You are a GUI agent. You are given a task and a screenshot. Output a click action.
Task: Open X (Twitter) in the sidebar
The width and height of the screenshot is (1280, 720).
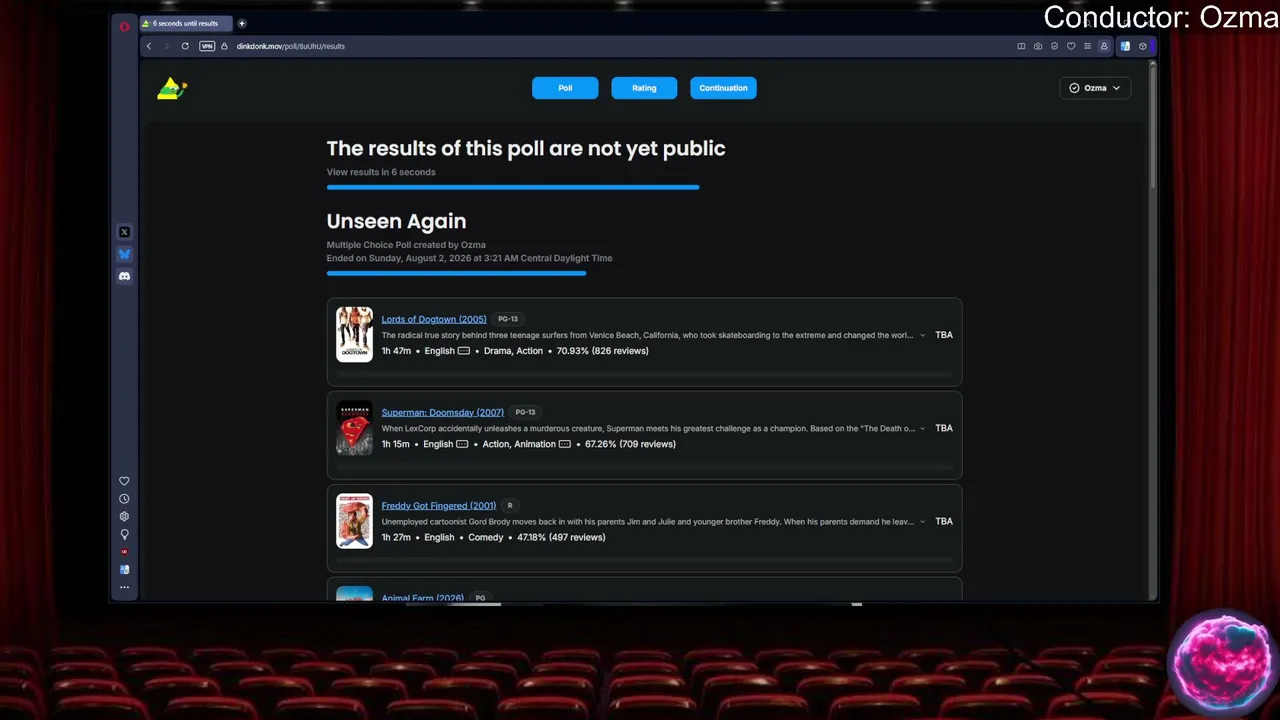click(124, 232)
